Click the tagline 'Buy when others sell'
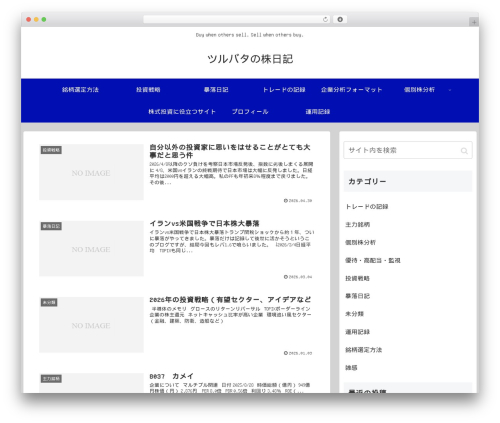This screenshot has height=423, width=500. (250, 35)
